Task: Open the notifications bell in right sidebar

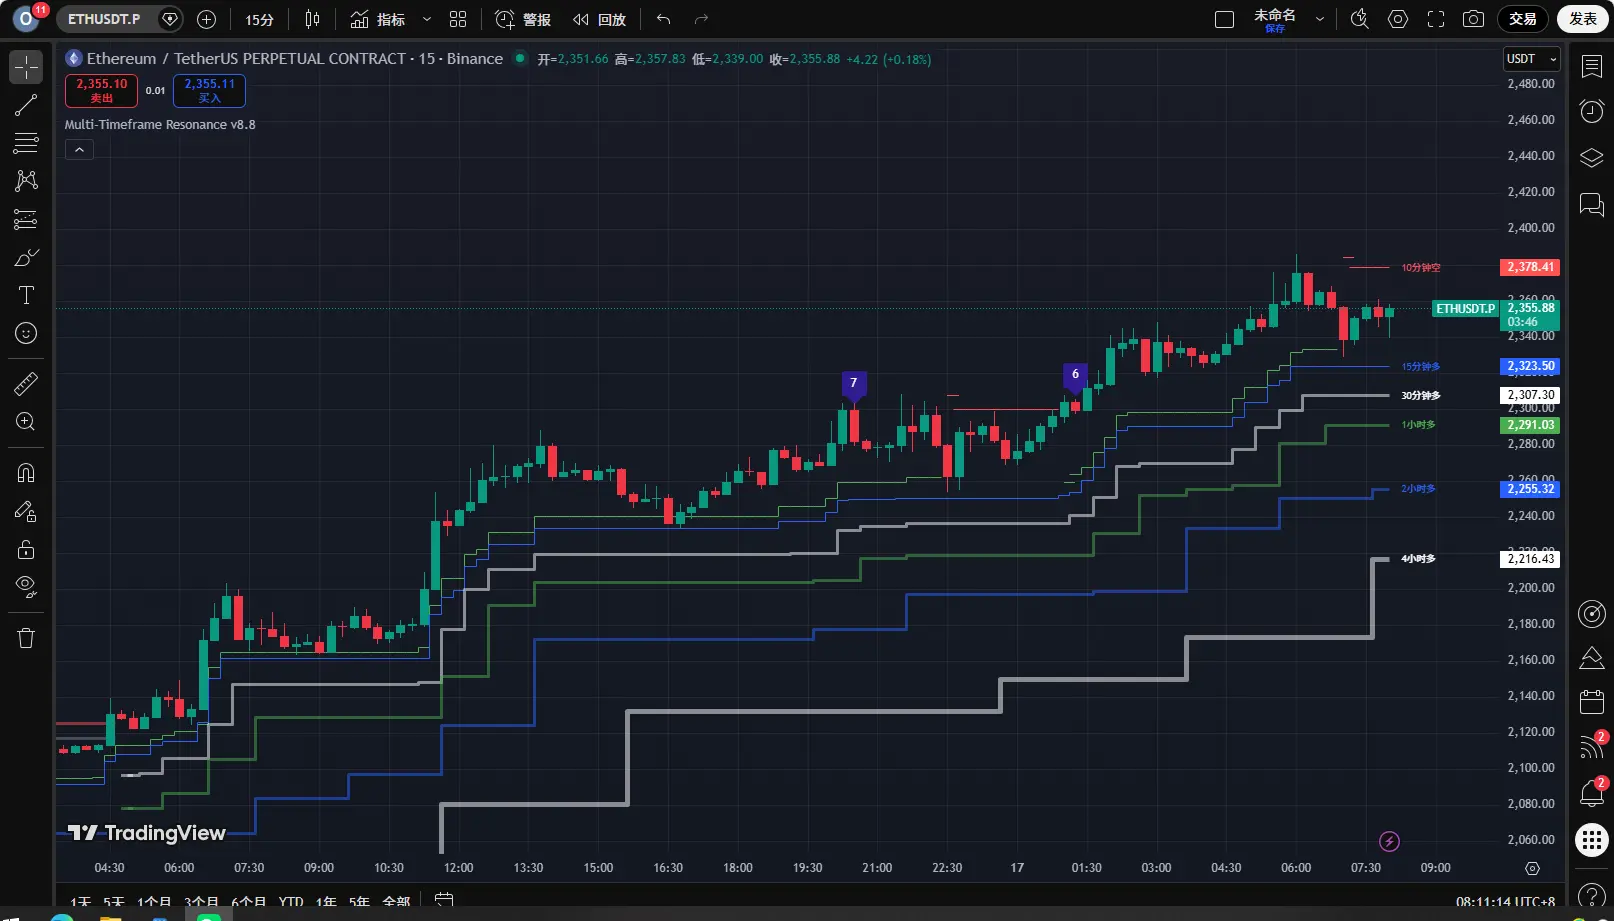Action: pyautogui.click(x=1591, y=793)
